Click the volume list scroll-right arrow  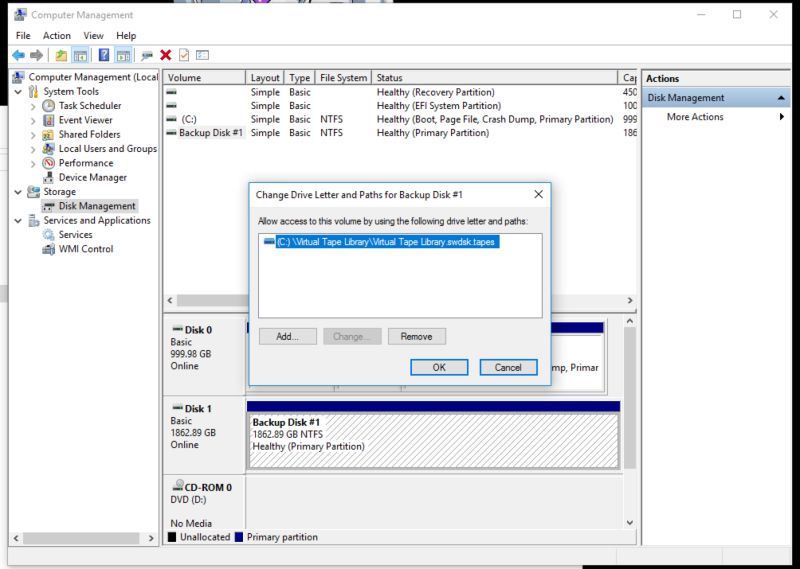[x=630, y=301]
